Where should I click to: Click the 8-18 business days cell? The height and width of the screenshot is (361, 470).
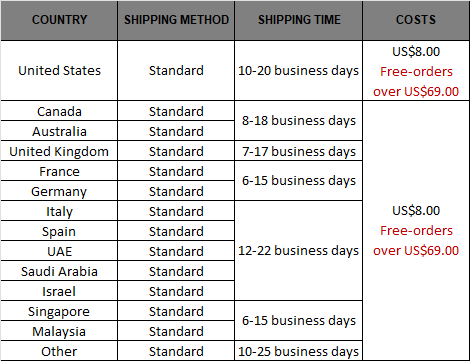pos(299,121)
